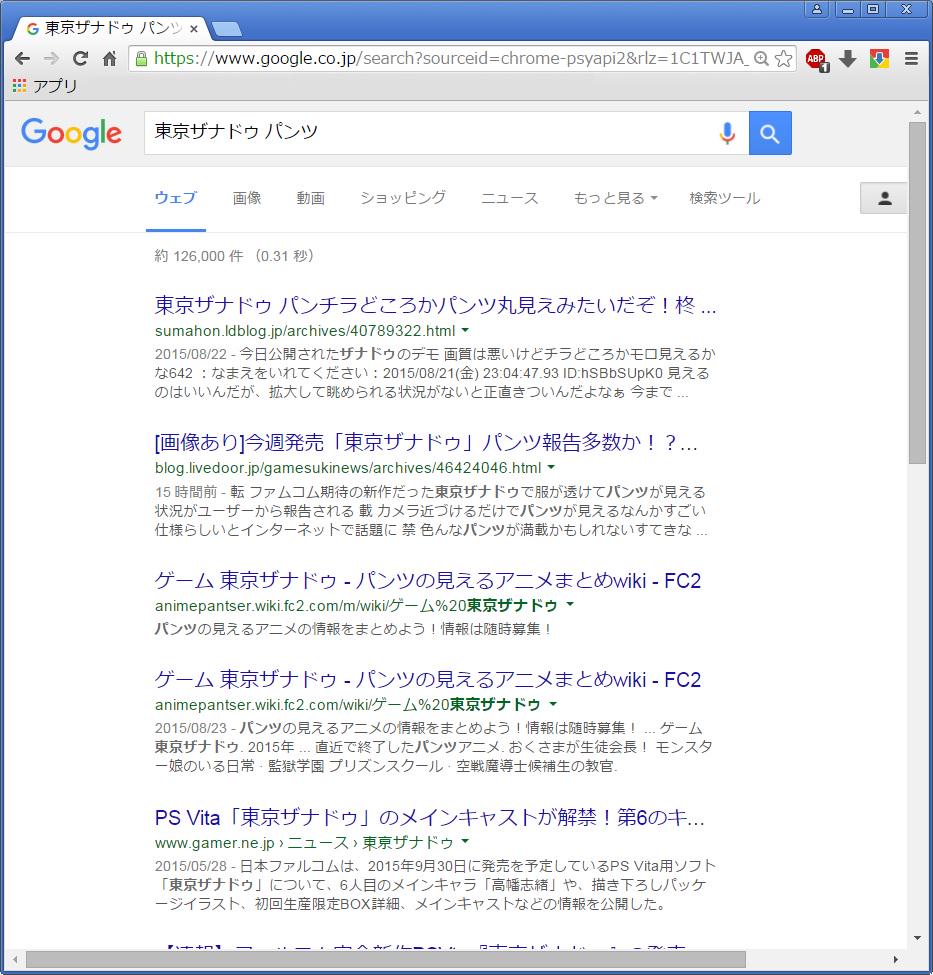Reload the page with the refresh icon
The height and width of the screenshot is (975, 933).
(x=80, y=59)
